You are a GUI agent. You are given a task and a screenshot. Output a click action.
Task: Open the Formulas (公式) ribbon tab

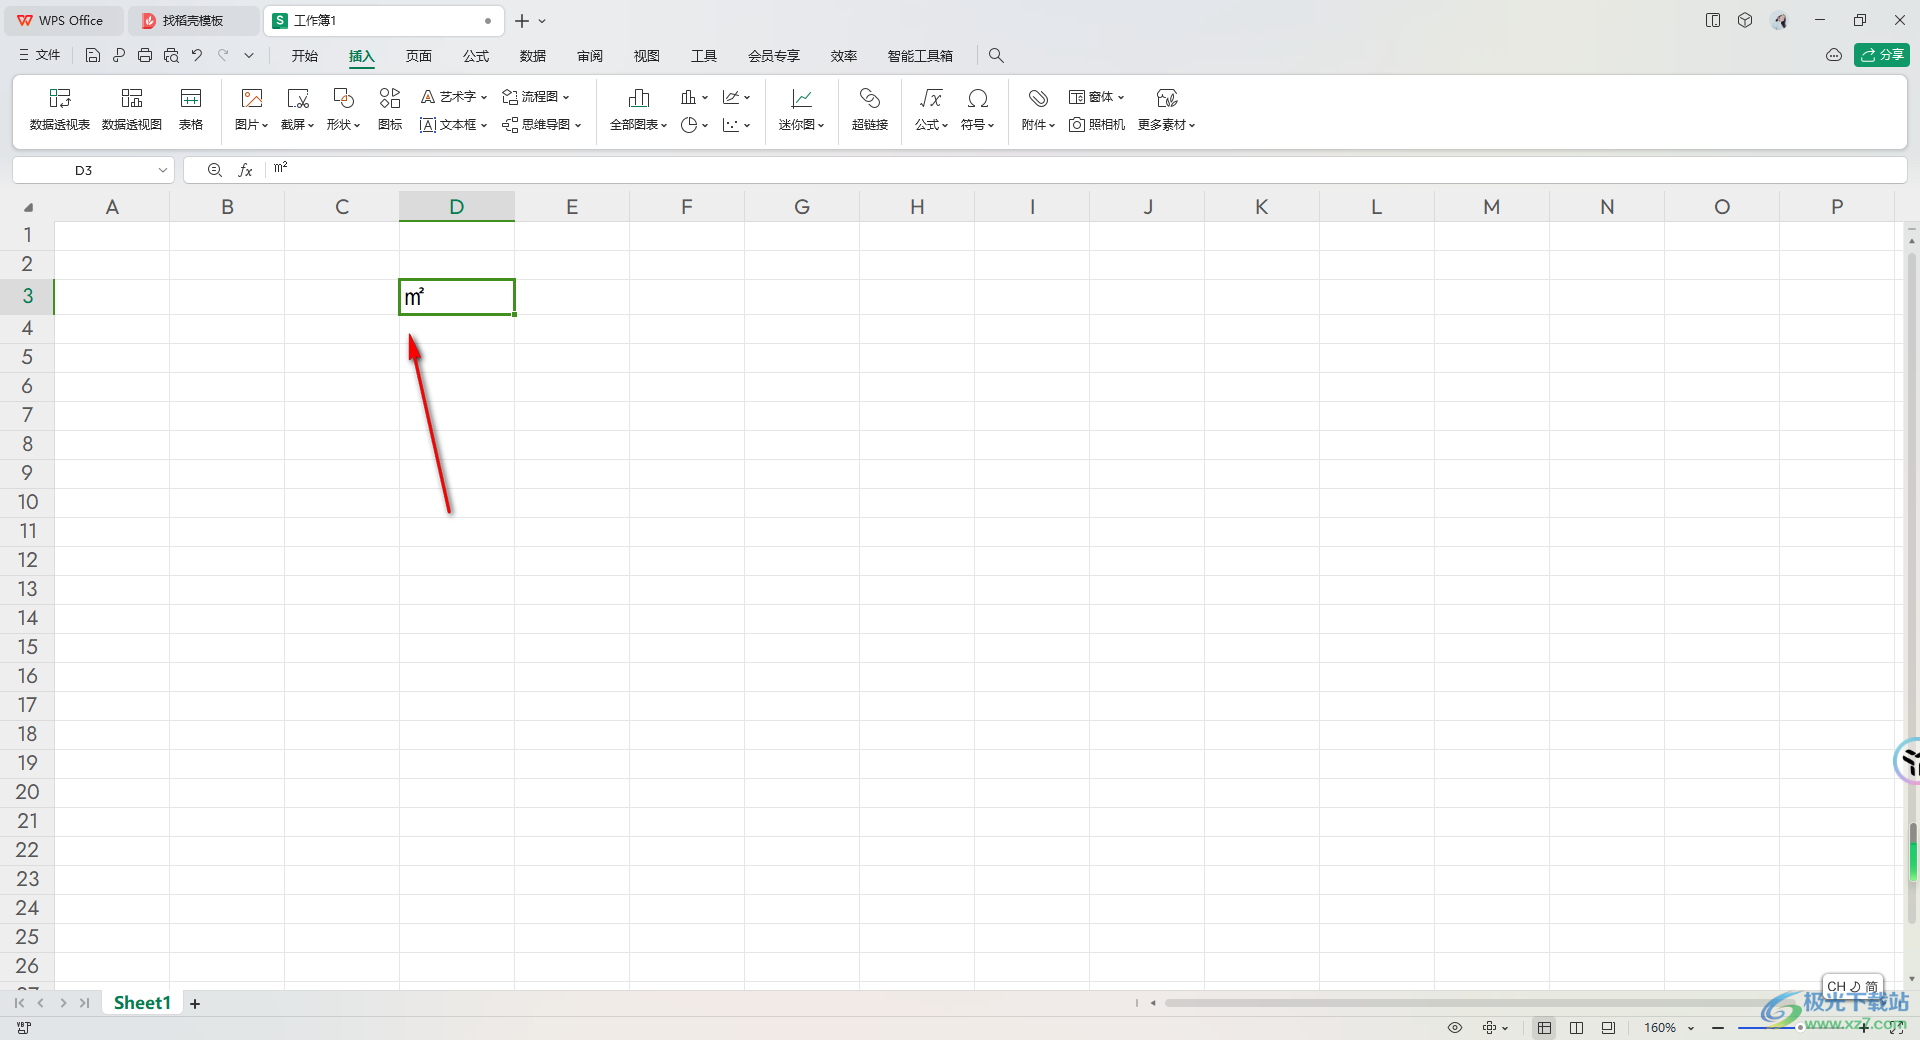point(476,56)
